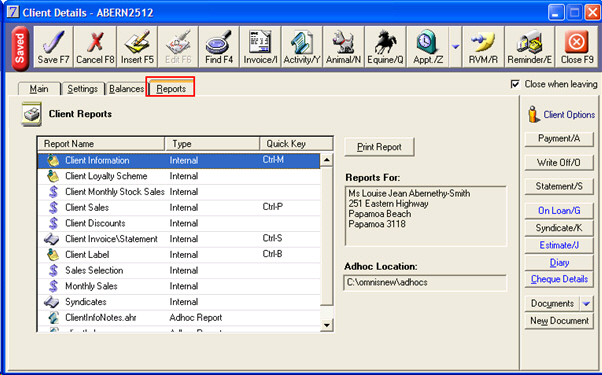
Task: Sort by the Quick Key column header
Action: click(296, 144)
